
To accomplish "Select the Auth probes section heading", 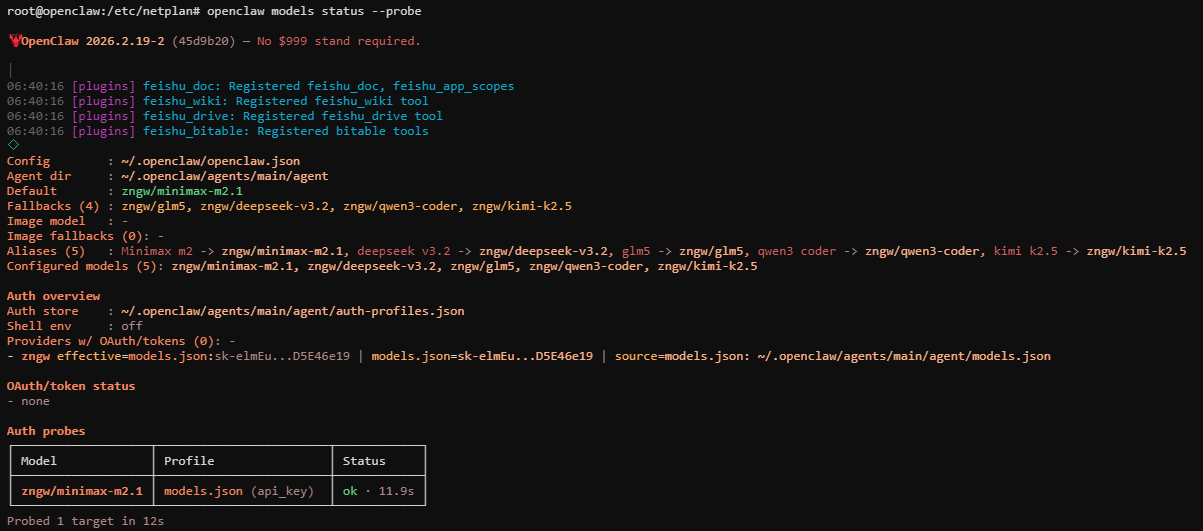I will coord(46,431).
